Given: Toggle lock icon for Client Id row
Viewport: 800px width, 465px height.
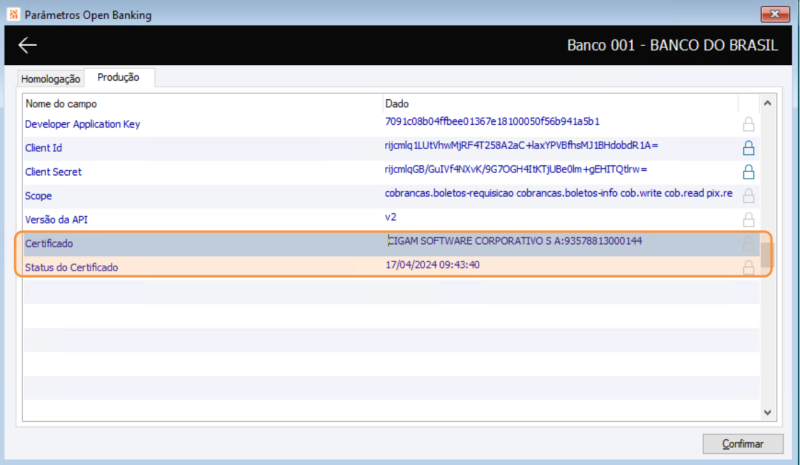Looking at the screenshot, I should point(748,148).
